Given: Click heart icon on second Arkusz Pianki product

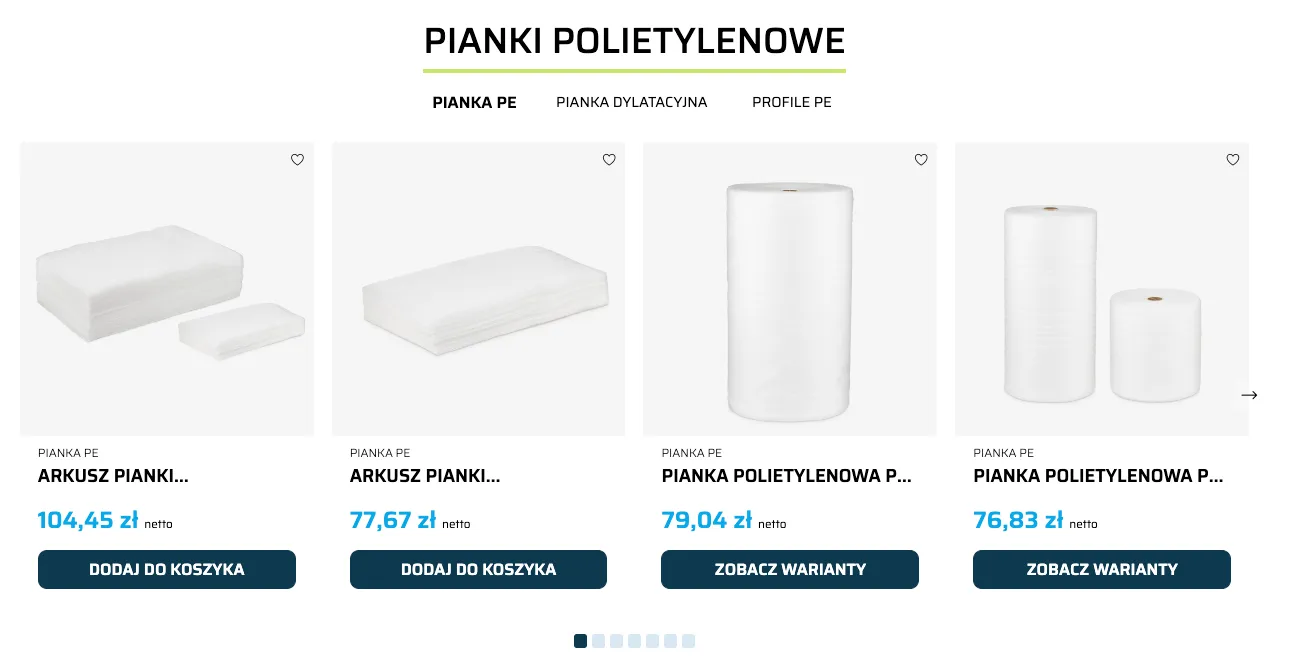Looking at the screenshot, I should click(x=609, y=160).
